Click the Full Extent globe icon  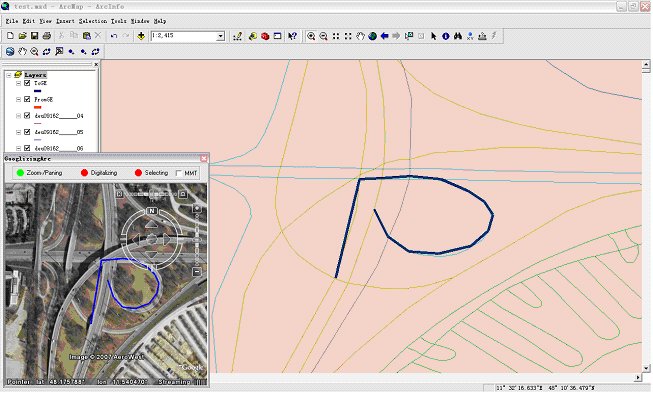click(372, 36)
